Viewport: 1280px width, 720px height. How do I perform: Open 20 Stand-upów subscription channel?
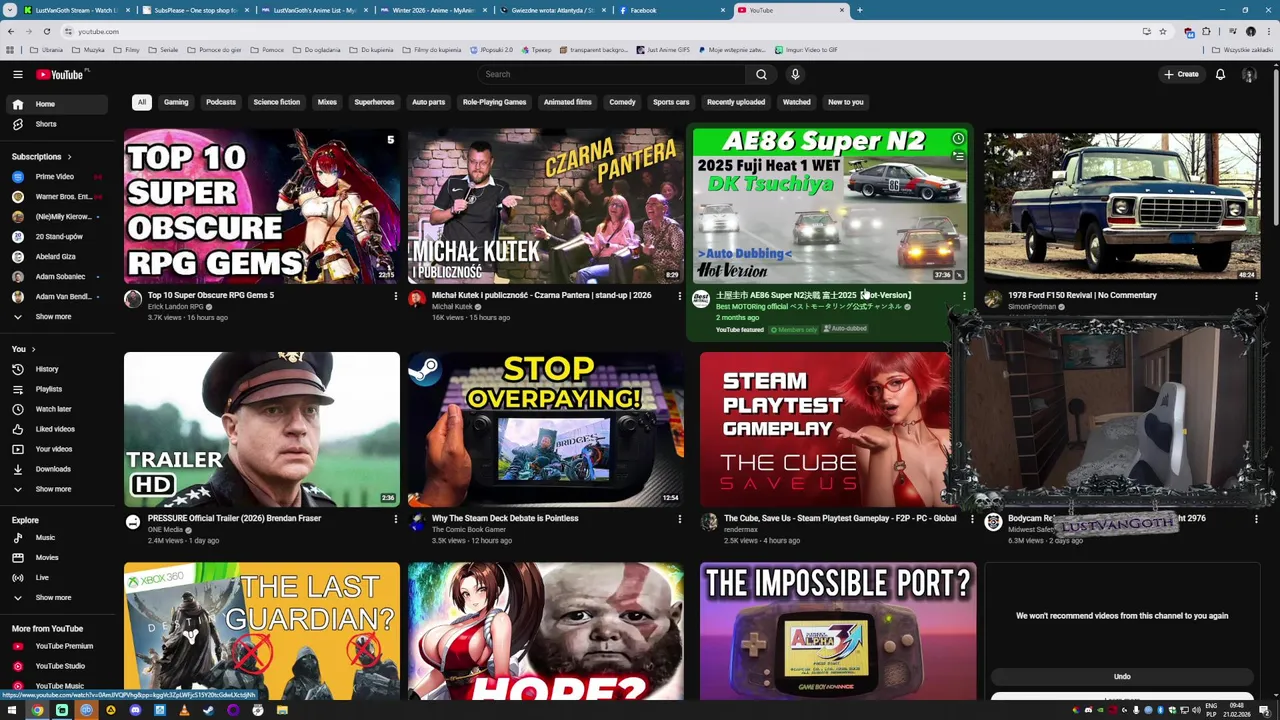[56, 237]
